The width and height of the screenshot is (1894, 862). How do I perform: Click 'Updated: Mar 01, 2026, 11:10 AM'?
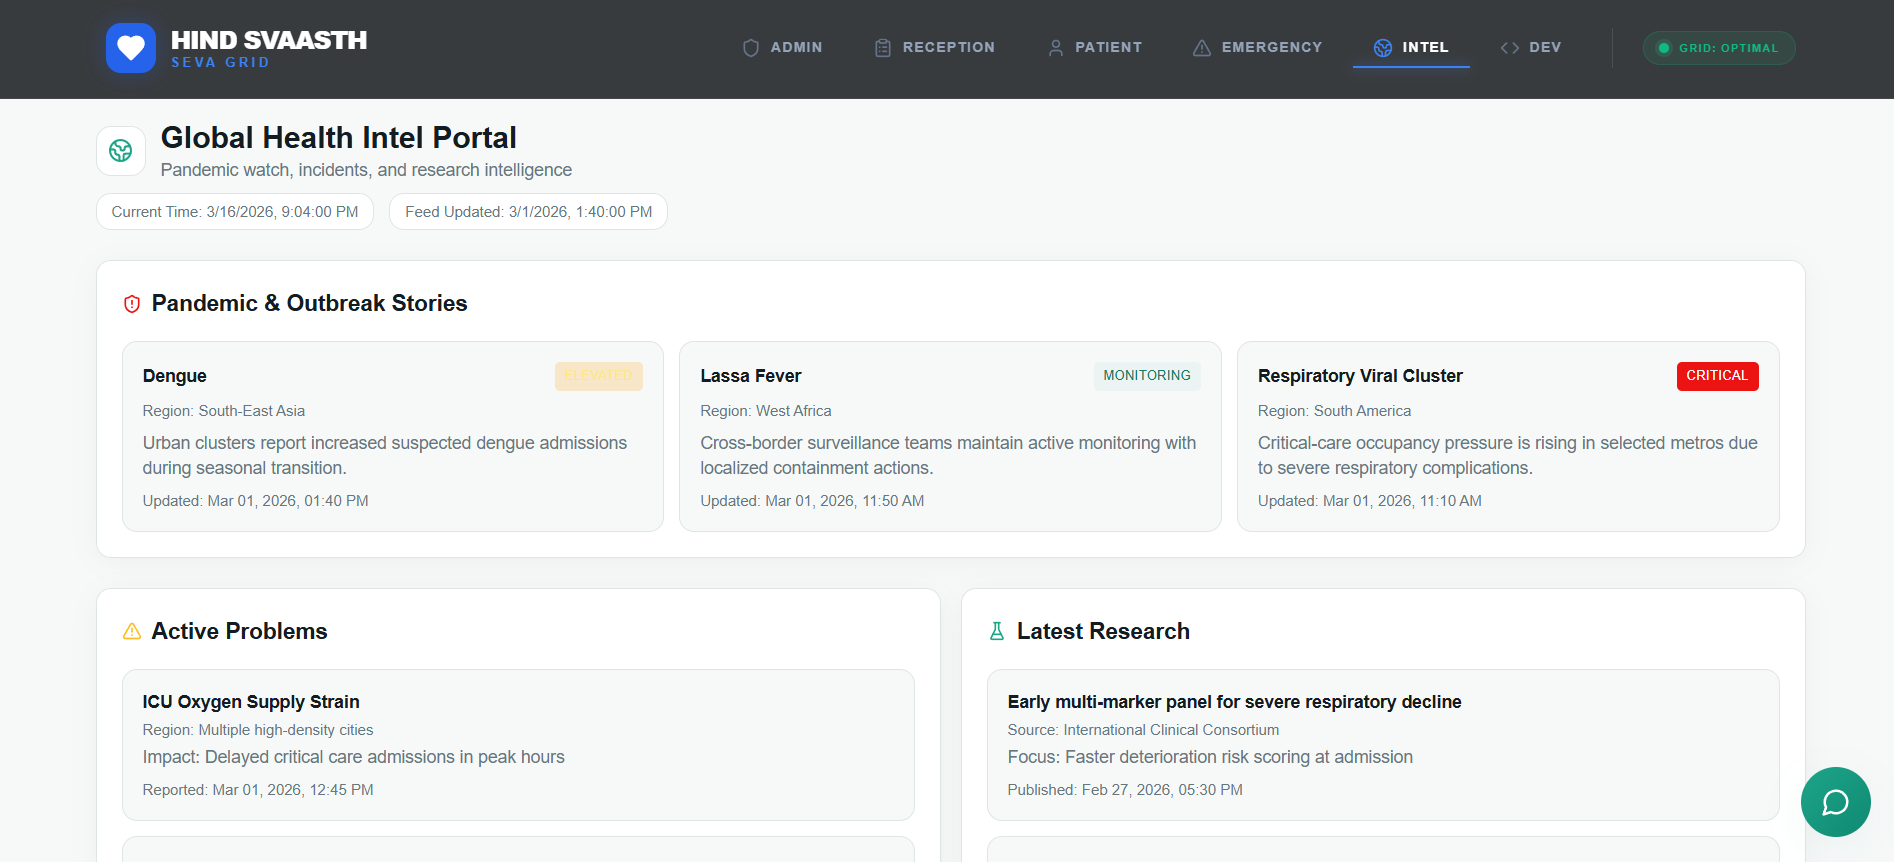pyautogui.click(x=1370, y=501)
